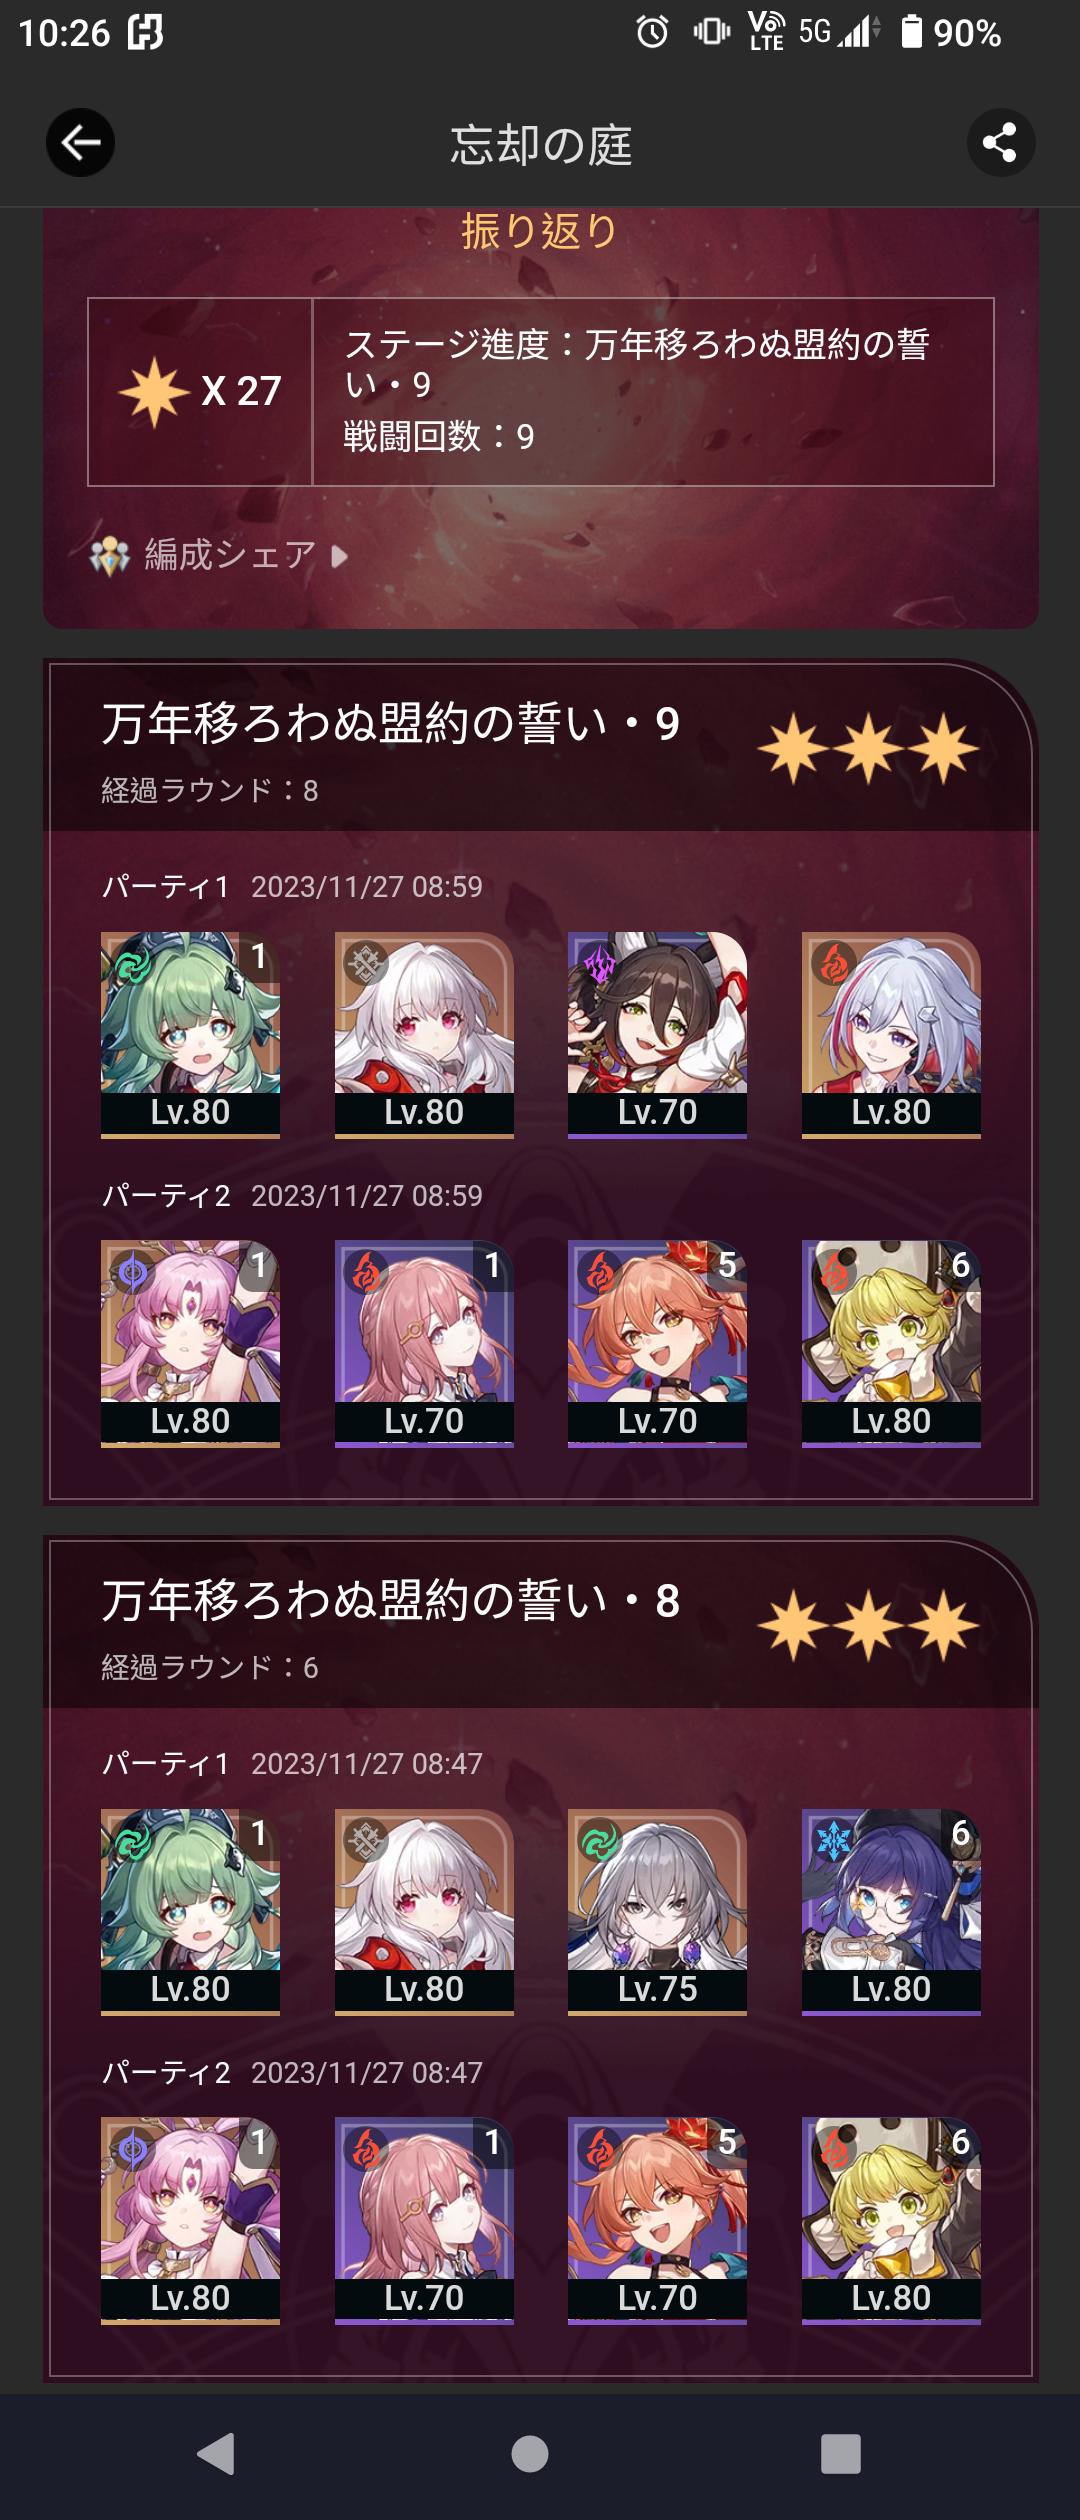Screen dimensions: 1080x2520
Task: Tap the Android home circle button
Action: pos(530,2454)
